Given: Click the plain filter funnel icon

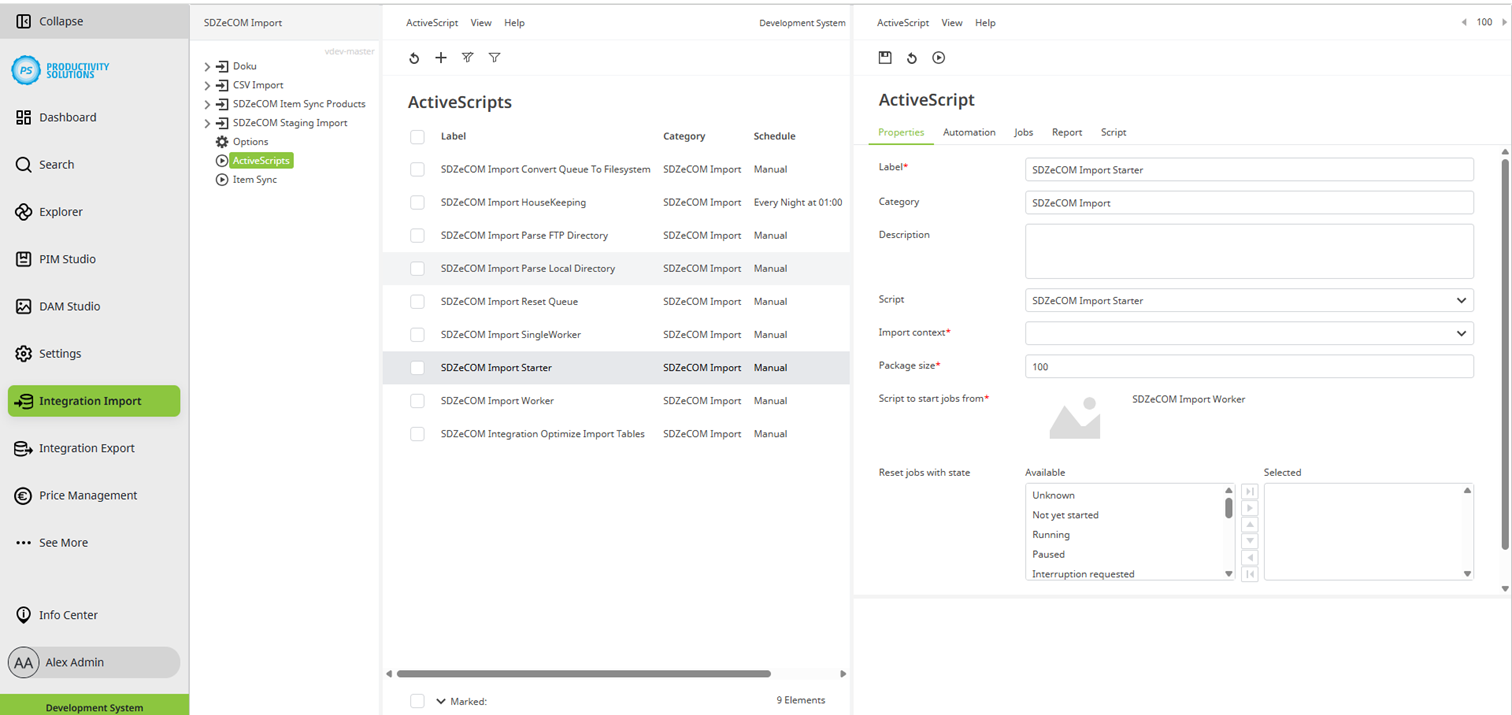Looking at the screenshot, I should pyautogui.click(x=494, y=58).
